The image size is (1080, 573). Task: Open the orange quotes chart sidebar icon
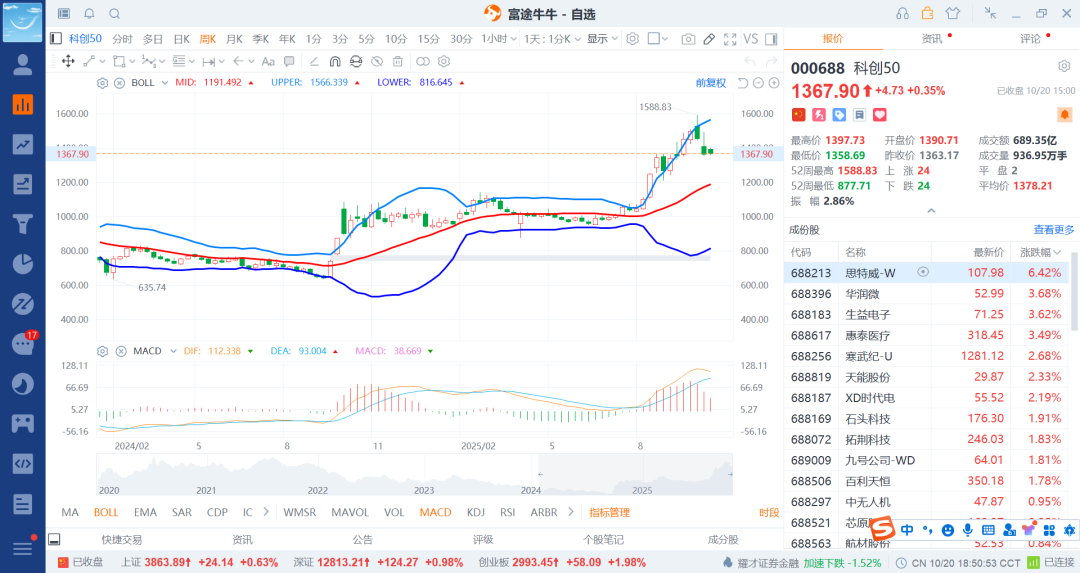(23, 104)
